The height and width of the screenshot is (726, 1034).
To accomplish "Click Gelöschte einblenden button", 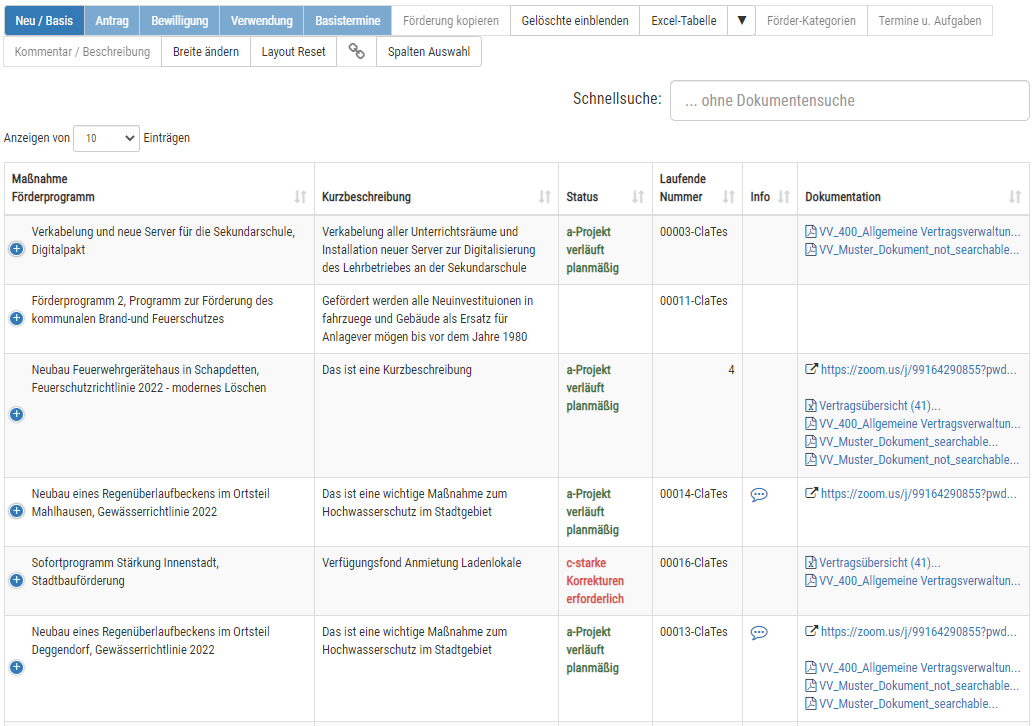I will point(575,20).
